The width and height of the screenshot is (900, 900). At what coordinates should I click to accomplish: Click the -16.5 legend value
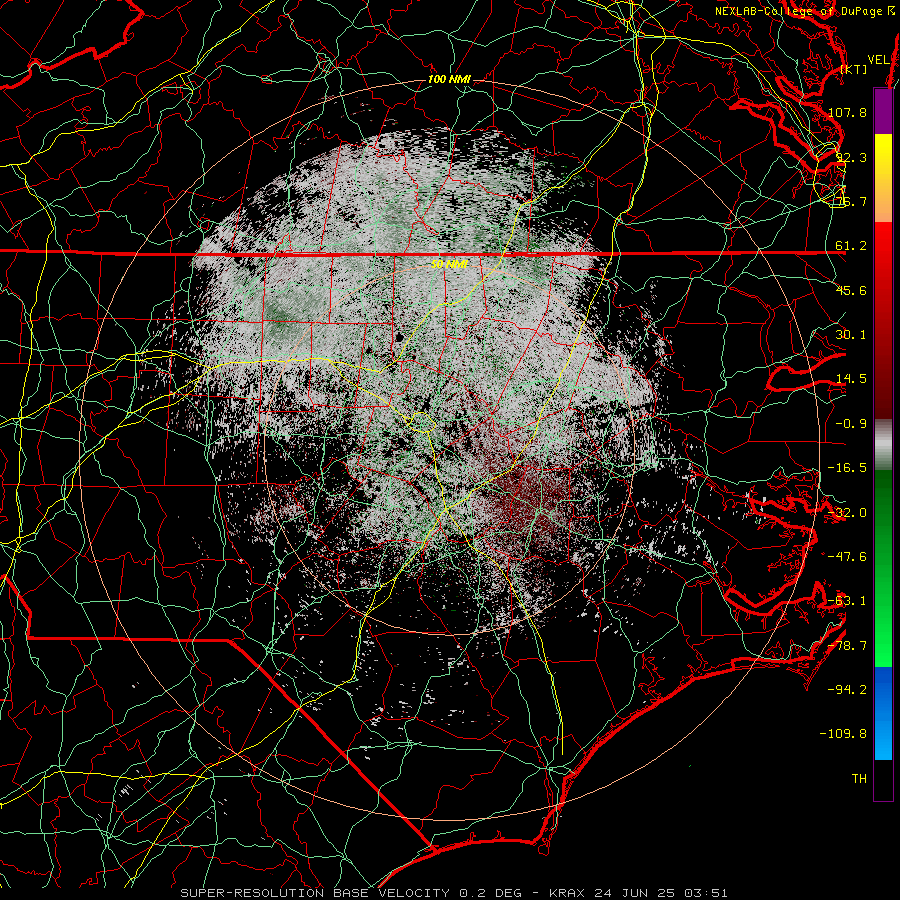point(847,468)
